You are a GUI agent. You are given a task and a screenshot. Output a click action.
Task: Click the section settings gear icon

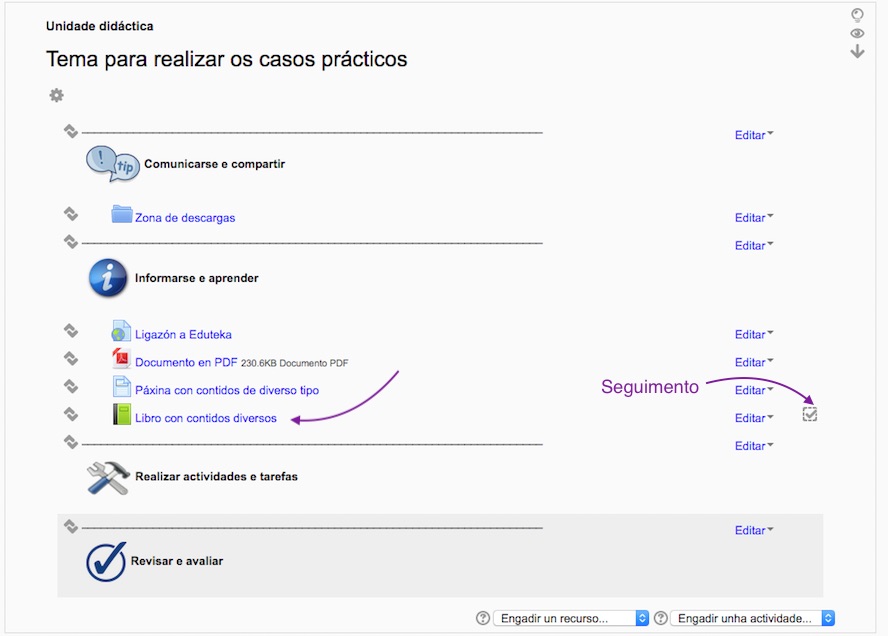tap(56, 95)
